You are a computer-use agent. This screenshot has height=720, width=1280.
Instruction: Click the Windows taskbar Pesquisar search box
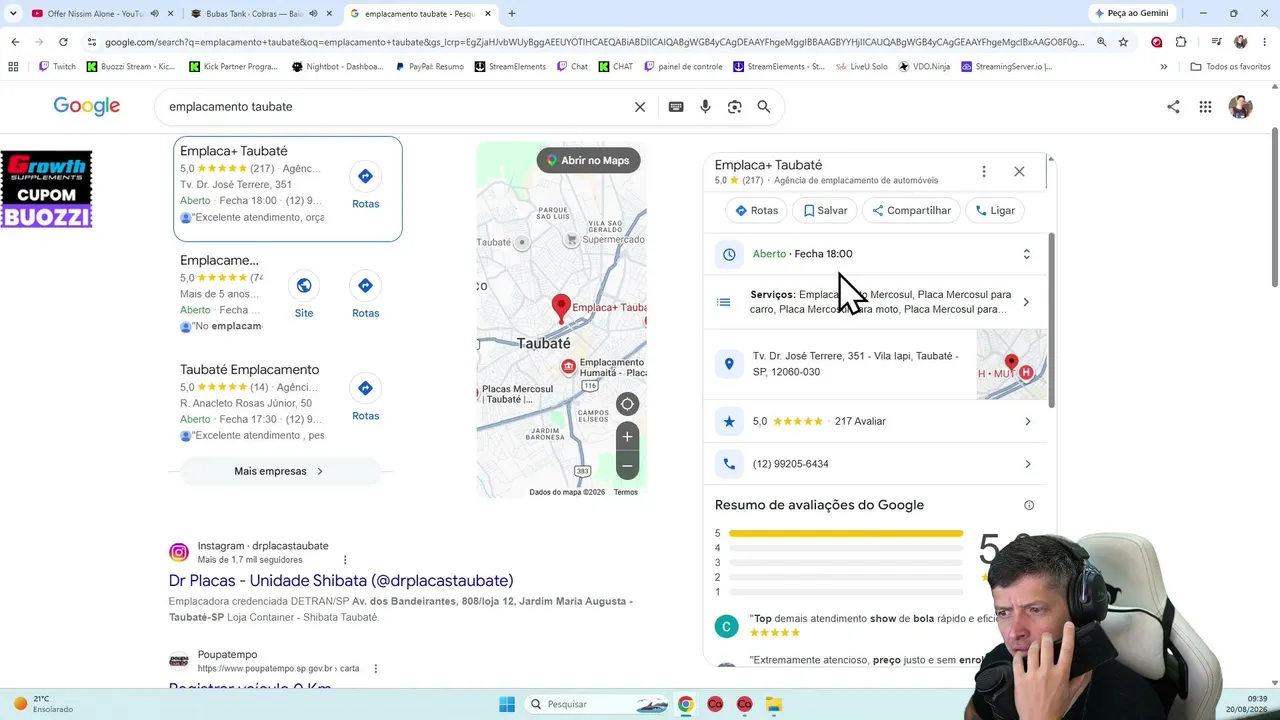[x=597, y=704]
